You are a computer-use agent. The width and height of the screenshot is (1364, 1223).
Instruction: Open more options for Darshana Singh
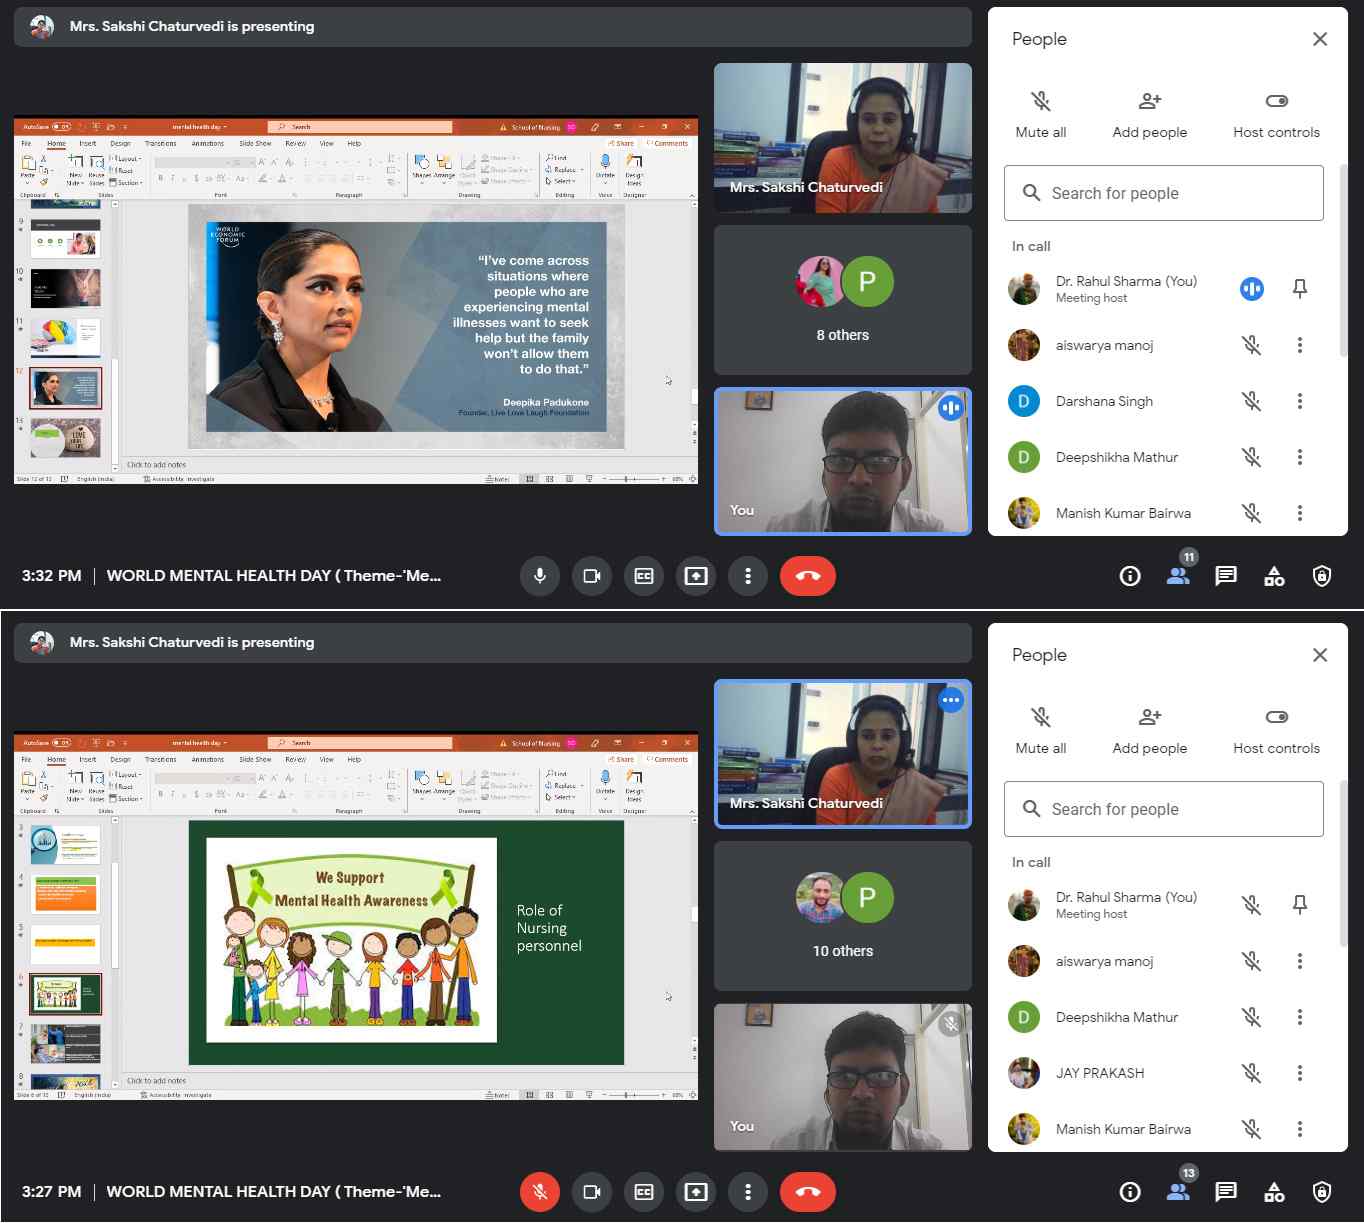click(x=1299, y=401)
